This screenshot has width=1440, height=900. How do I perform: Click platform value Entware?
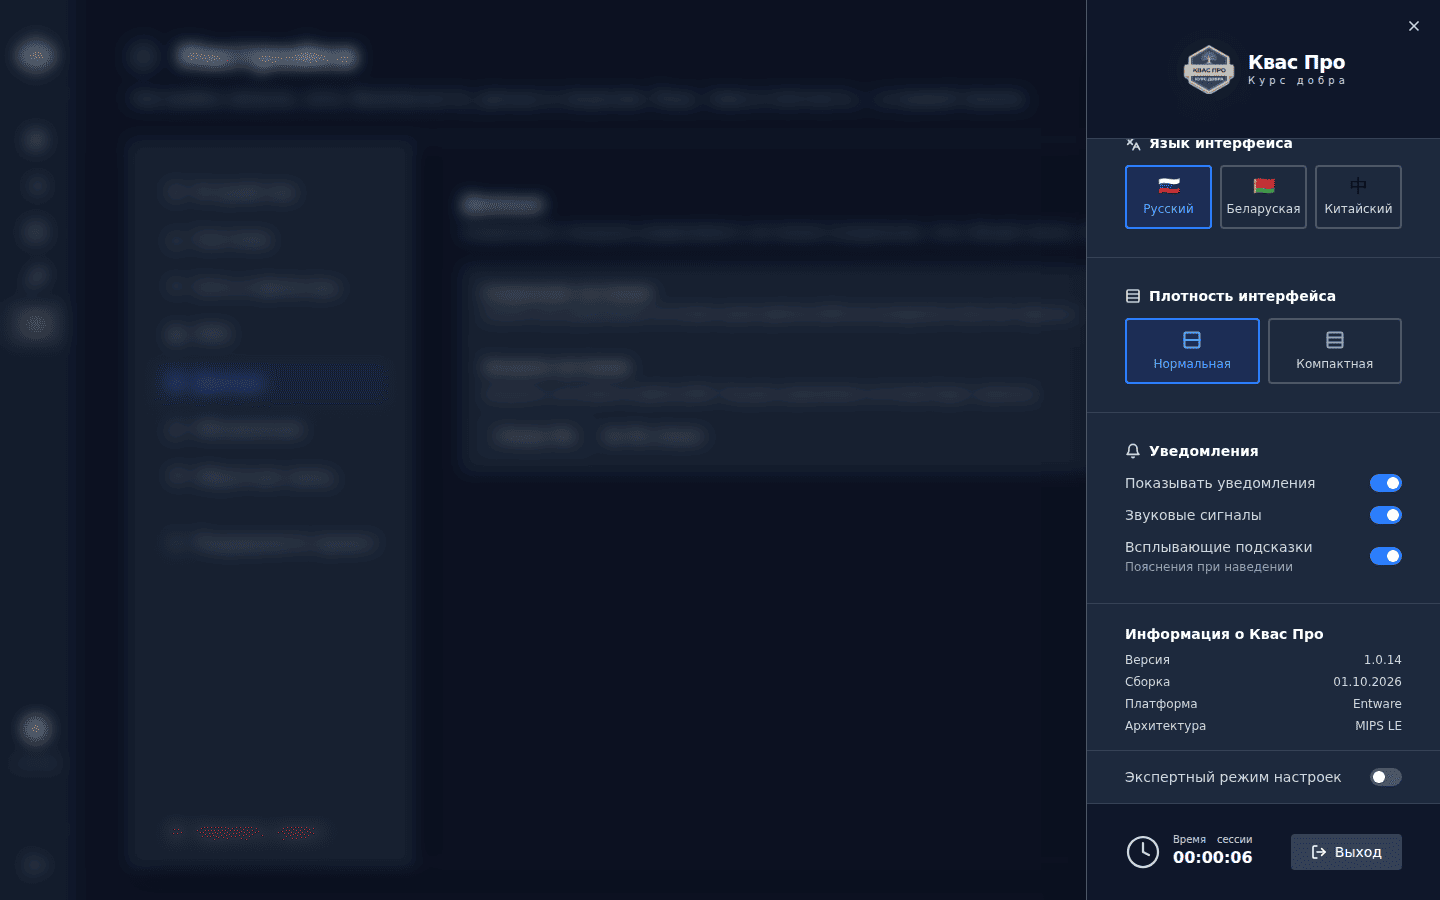click(x=1377, y=704)
